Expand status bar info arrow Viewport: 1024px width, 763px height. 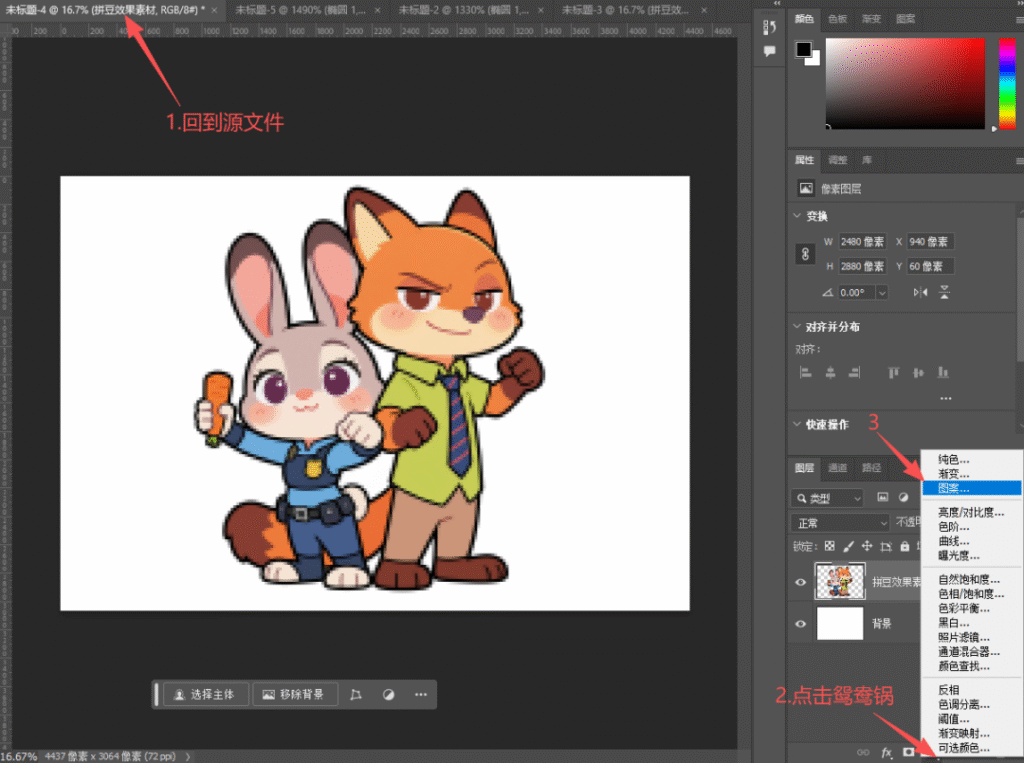[x=188, y=756]
